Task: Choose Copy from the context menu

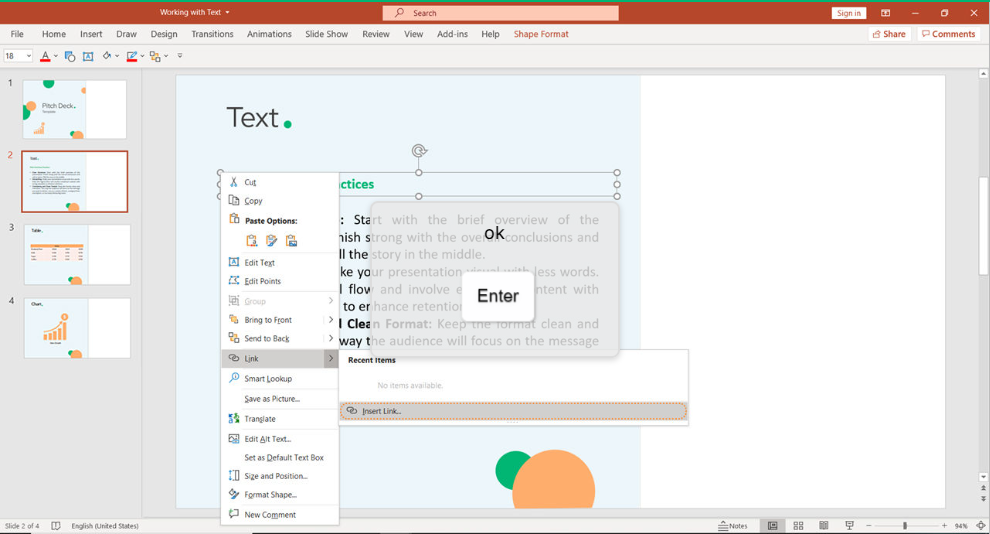Action: [x=280, y=201]
